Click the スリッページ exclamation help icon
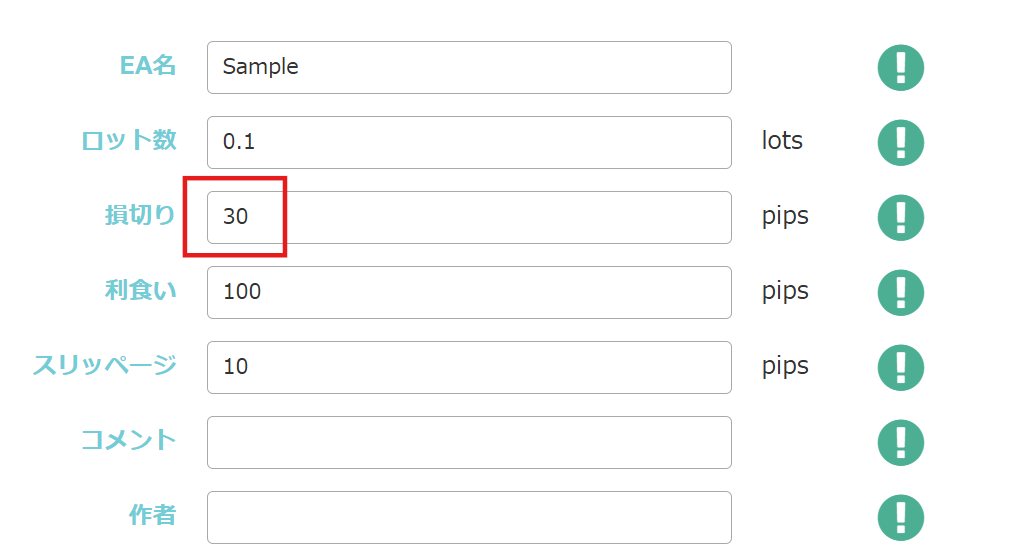 900,367
